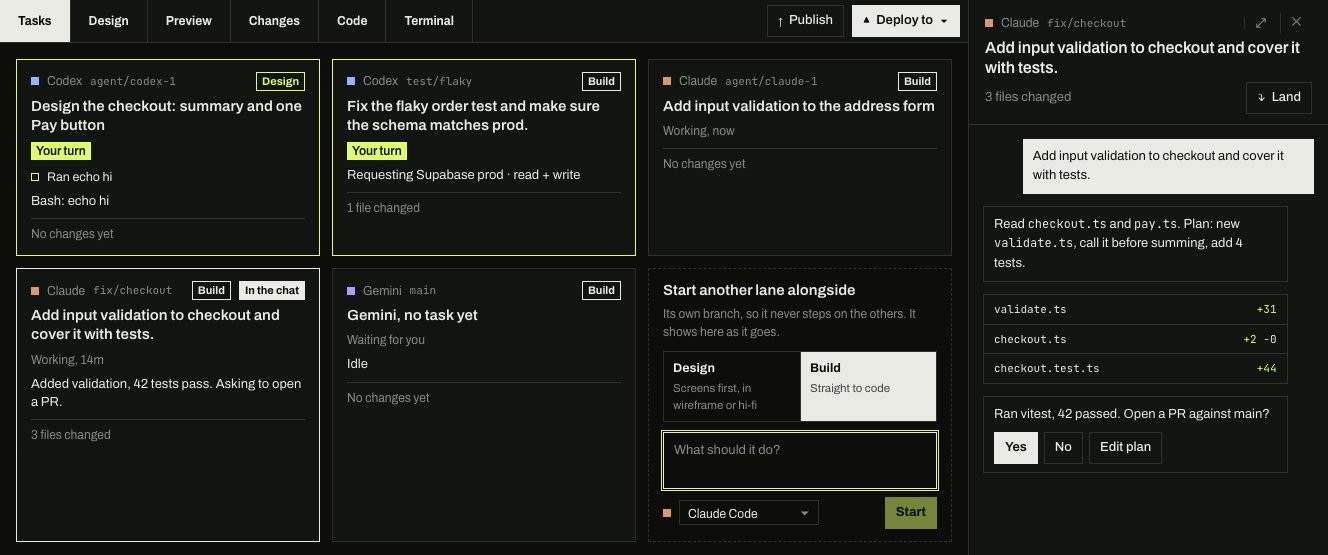Click the Land button
1328x555 pixels.
[1279, 97]
